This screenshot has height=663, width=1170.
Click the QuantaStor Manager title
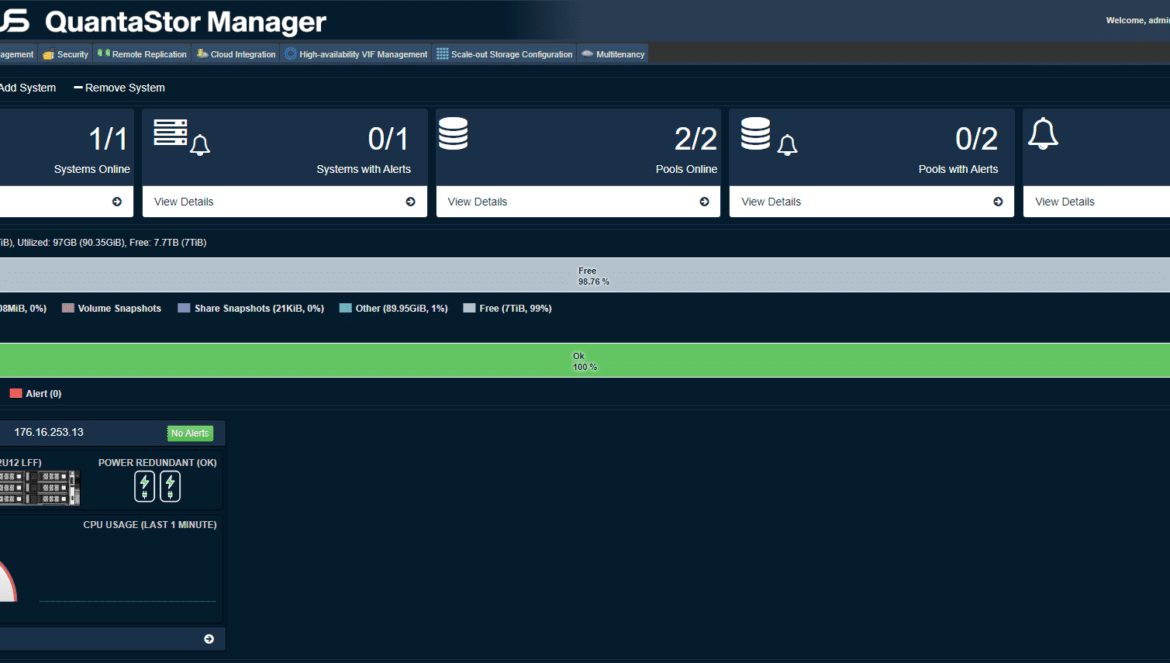tap(185, 22)
